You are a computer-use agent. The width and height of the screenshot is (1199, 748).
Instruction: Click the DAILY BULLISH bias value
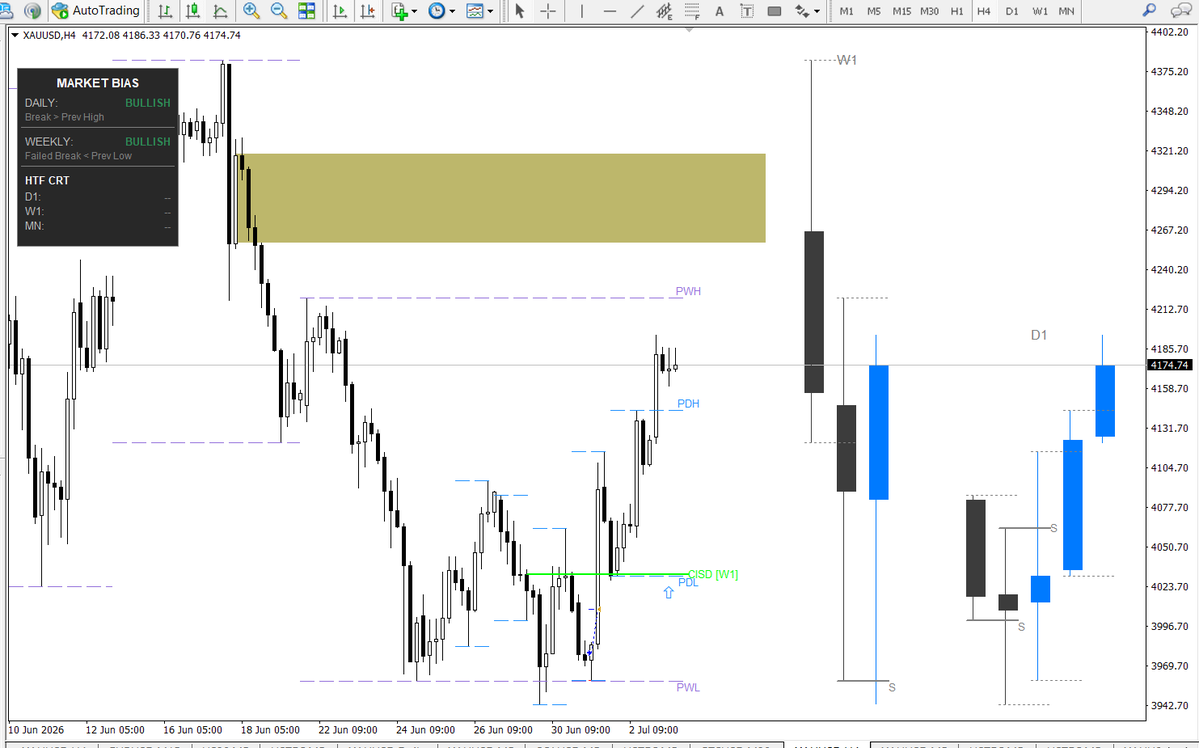pos(148,102)
